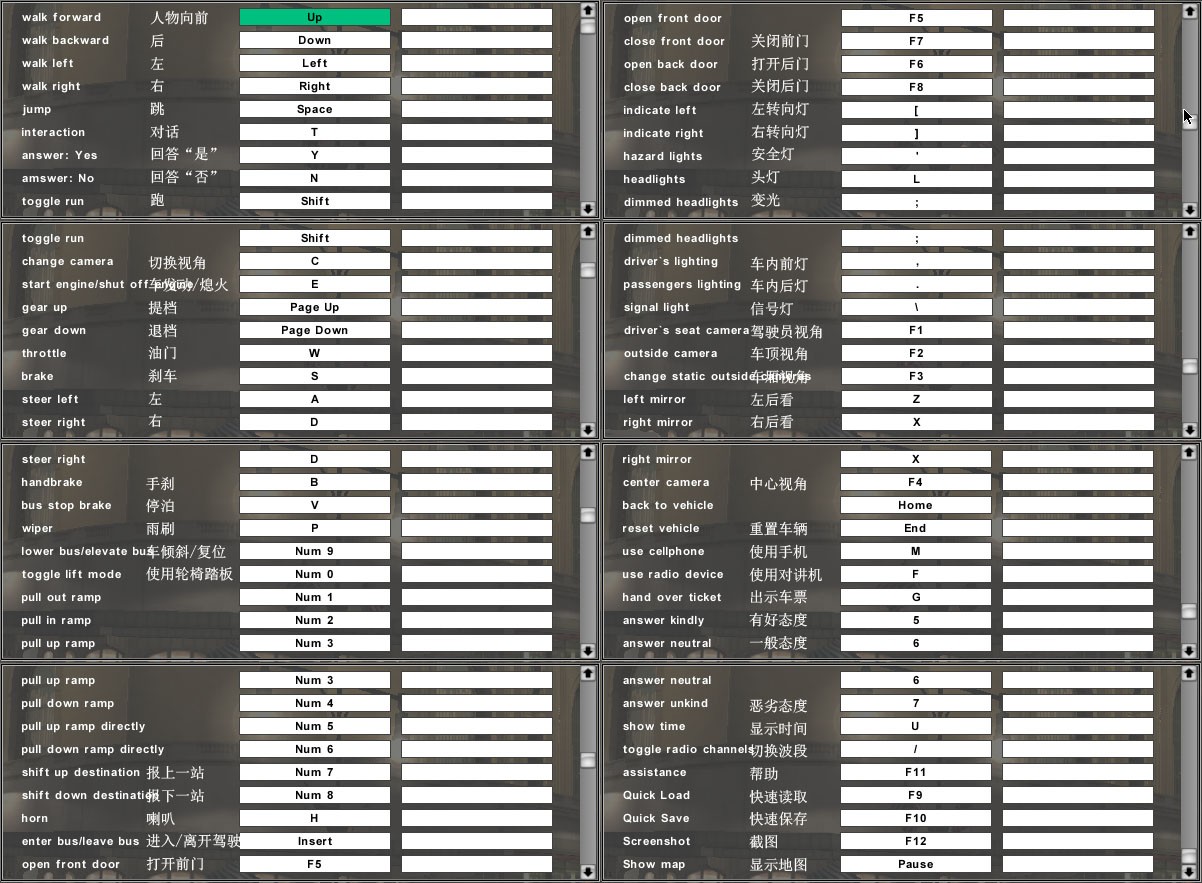The width and height of the screenshot is (1202, 883).
Task: Click the Space key field for jump
Action: point(315,109)
